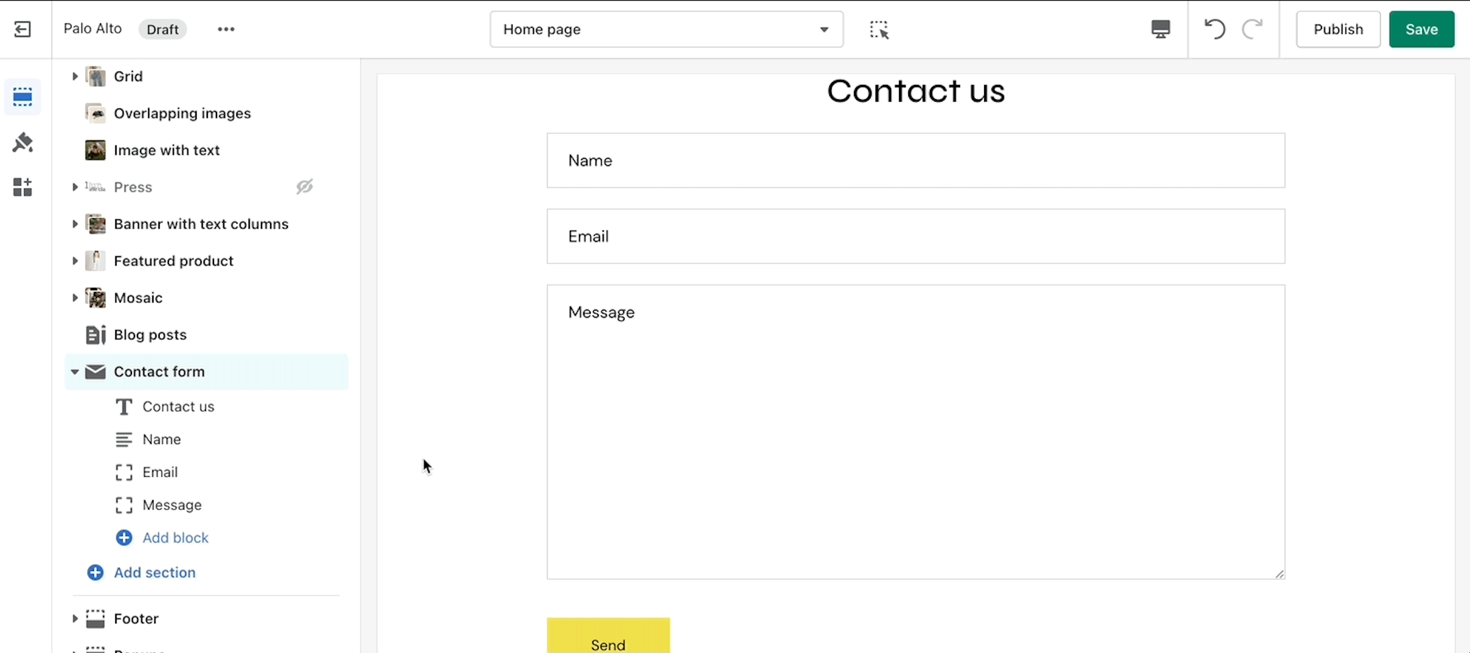Click the Name input field in preview
The image size is (1470, 653).
pos(915,160)
